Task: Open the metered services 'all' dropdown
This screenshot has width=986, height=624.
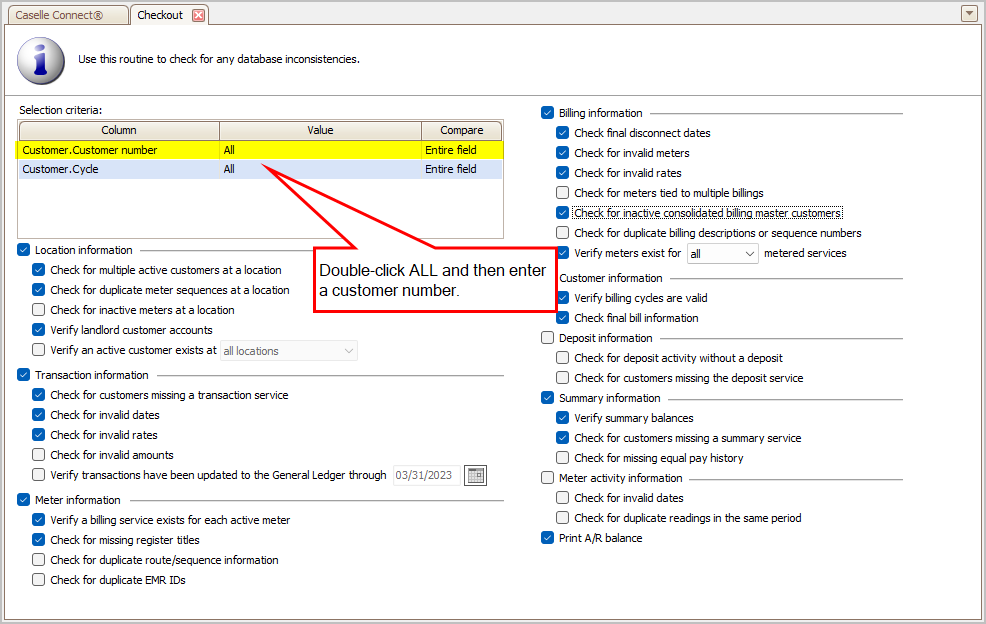Action: coord(723,254)
